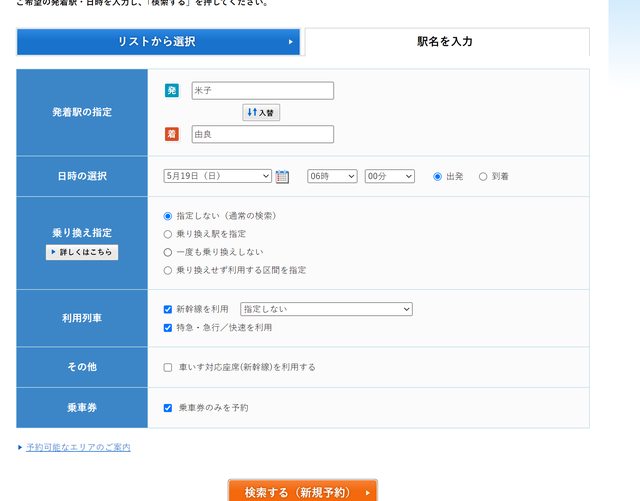
Task: Enable 車いす対応座席 checkbox
Action: coord(168,367)
